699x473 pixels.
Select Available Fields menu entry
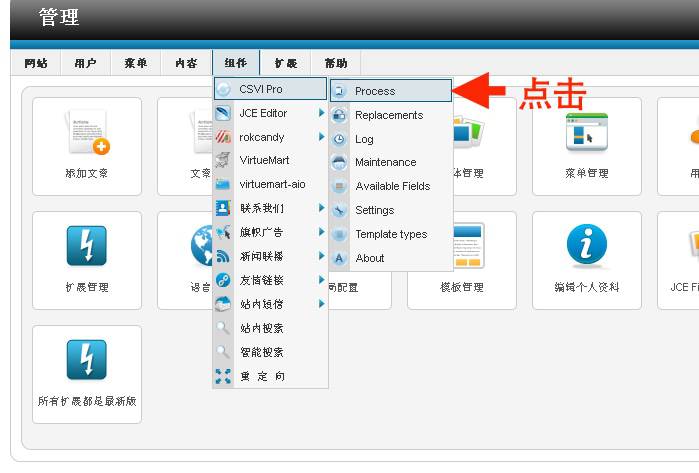tap(392, 186)
